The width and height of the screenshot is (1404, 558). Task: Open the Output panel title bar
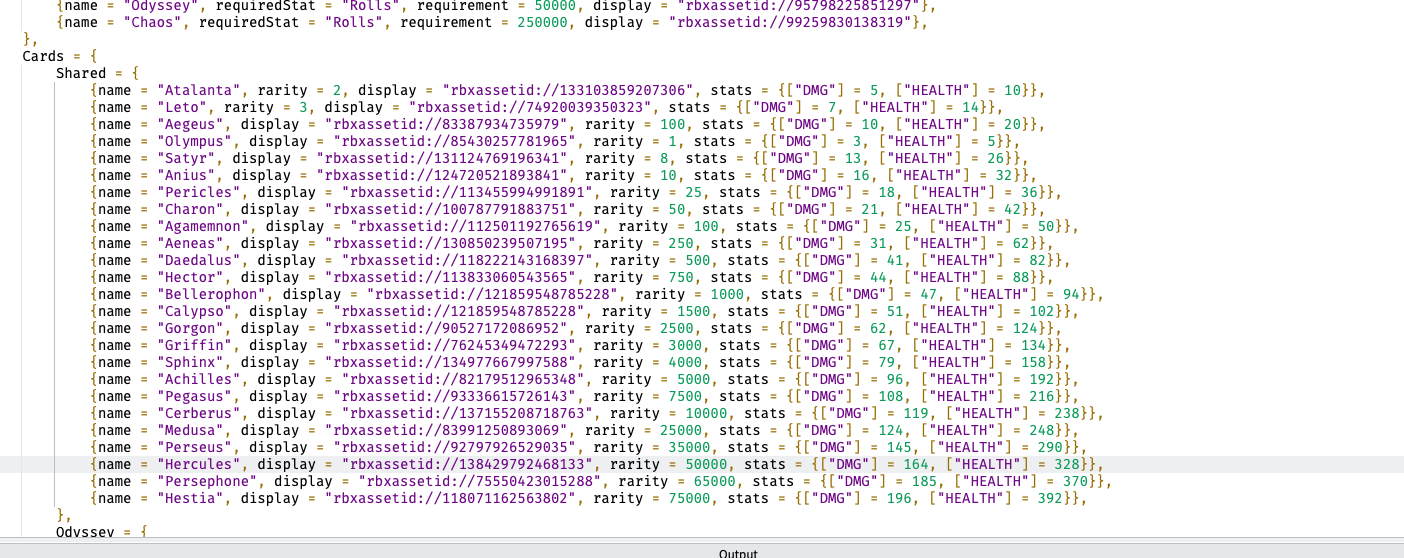737,552
